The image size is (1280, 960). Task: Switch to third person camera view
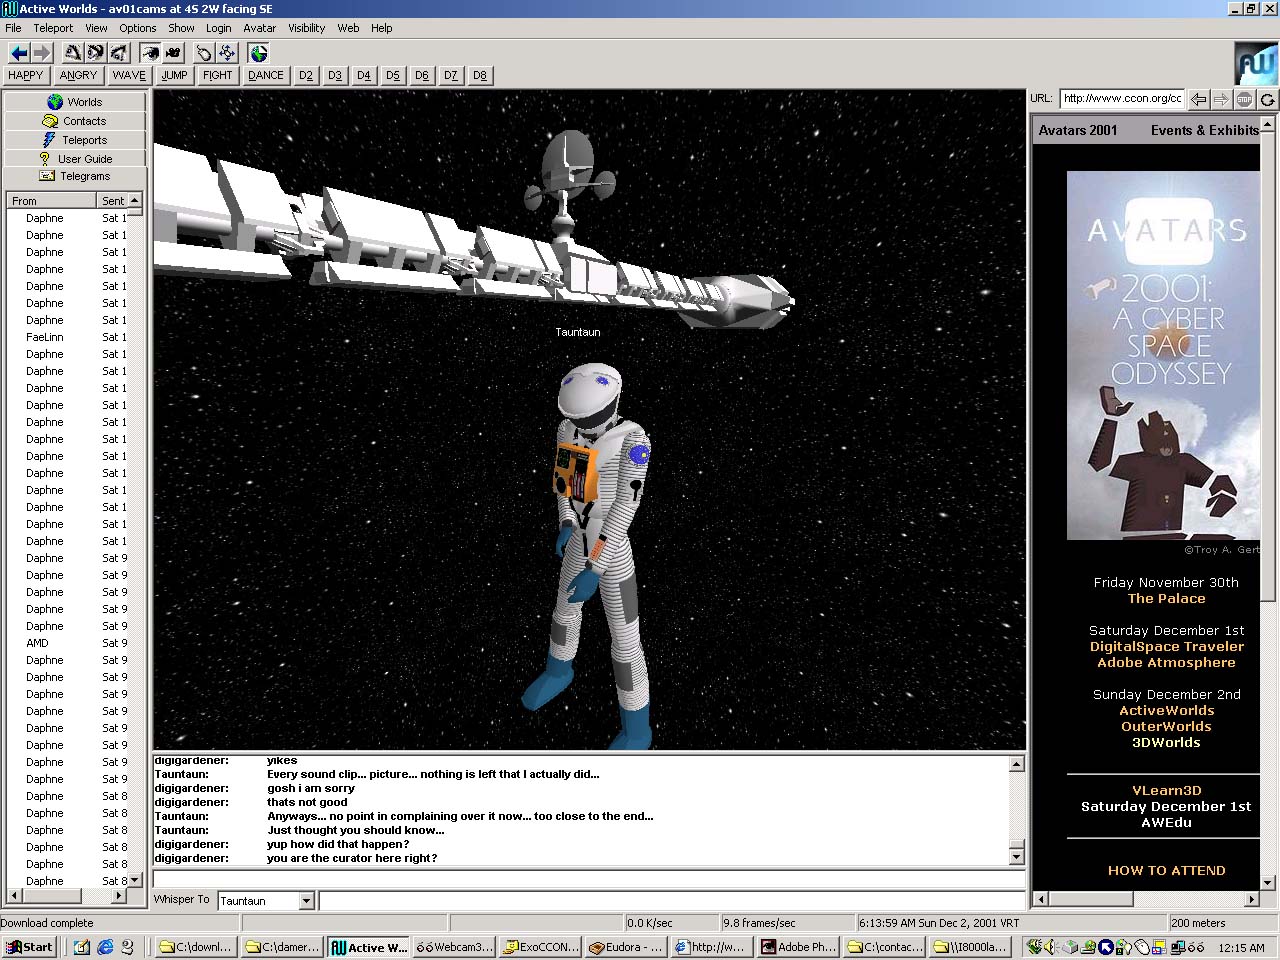[x=173, y=53]
